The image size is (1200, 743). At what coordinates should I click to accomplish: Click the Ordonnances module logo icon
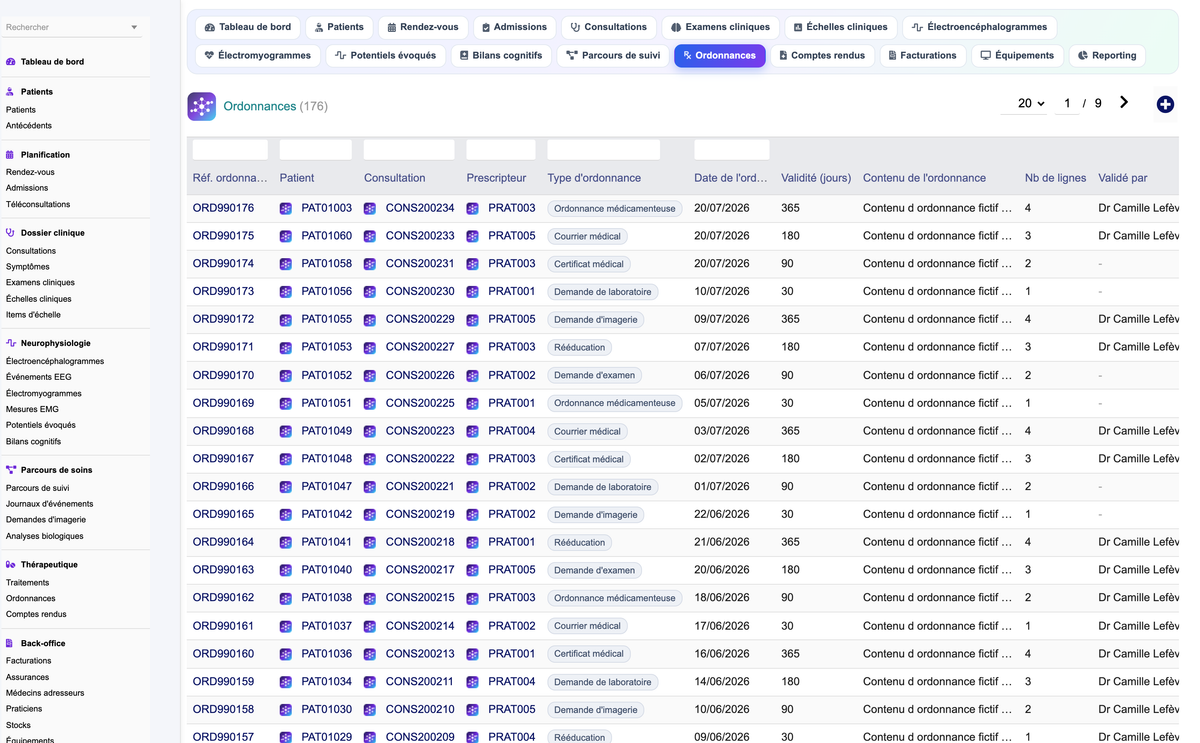[202, 106]
